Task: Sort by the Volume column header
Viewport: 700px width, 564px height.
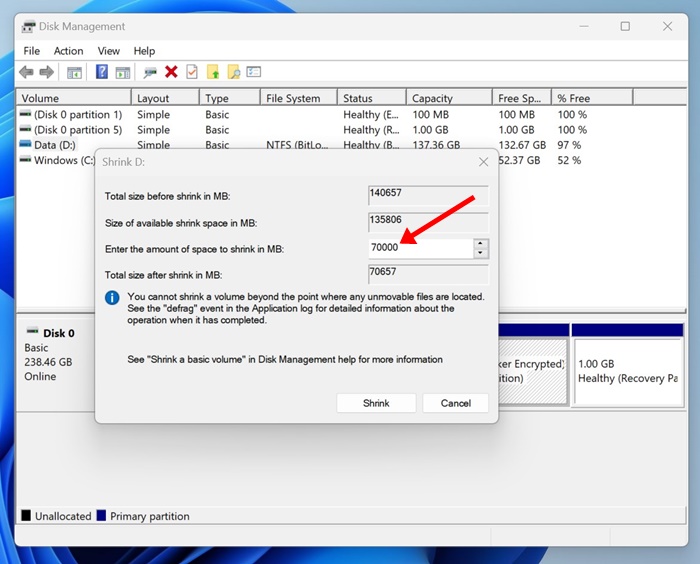Action: click(74, 98)
